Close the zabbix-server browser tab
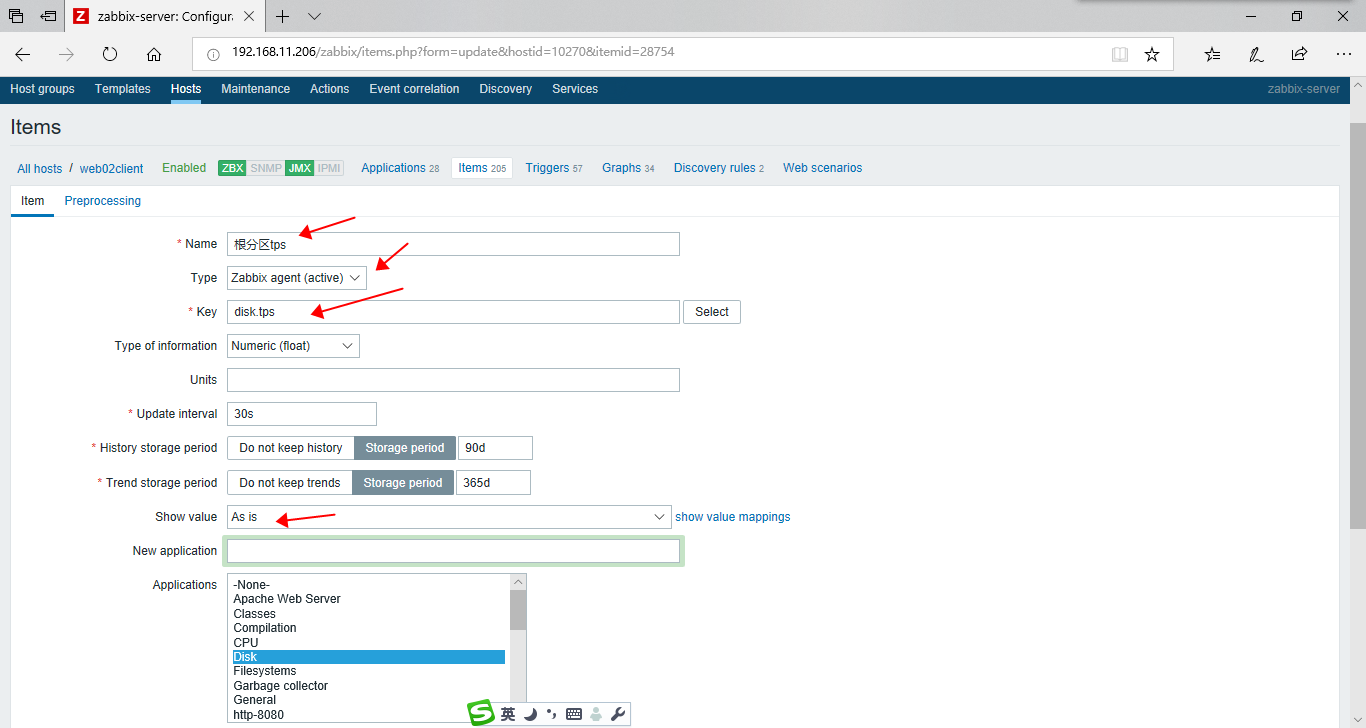This screenshot has width=1366, height=728. point(249,16)
